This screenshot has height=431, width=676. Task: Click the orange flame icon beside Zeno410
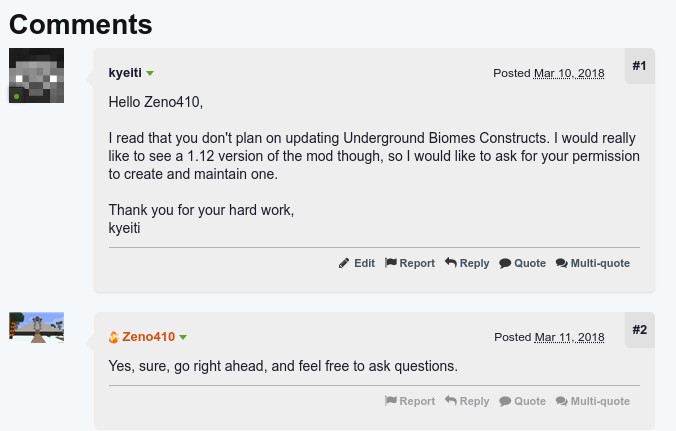tap(114, 338)
